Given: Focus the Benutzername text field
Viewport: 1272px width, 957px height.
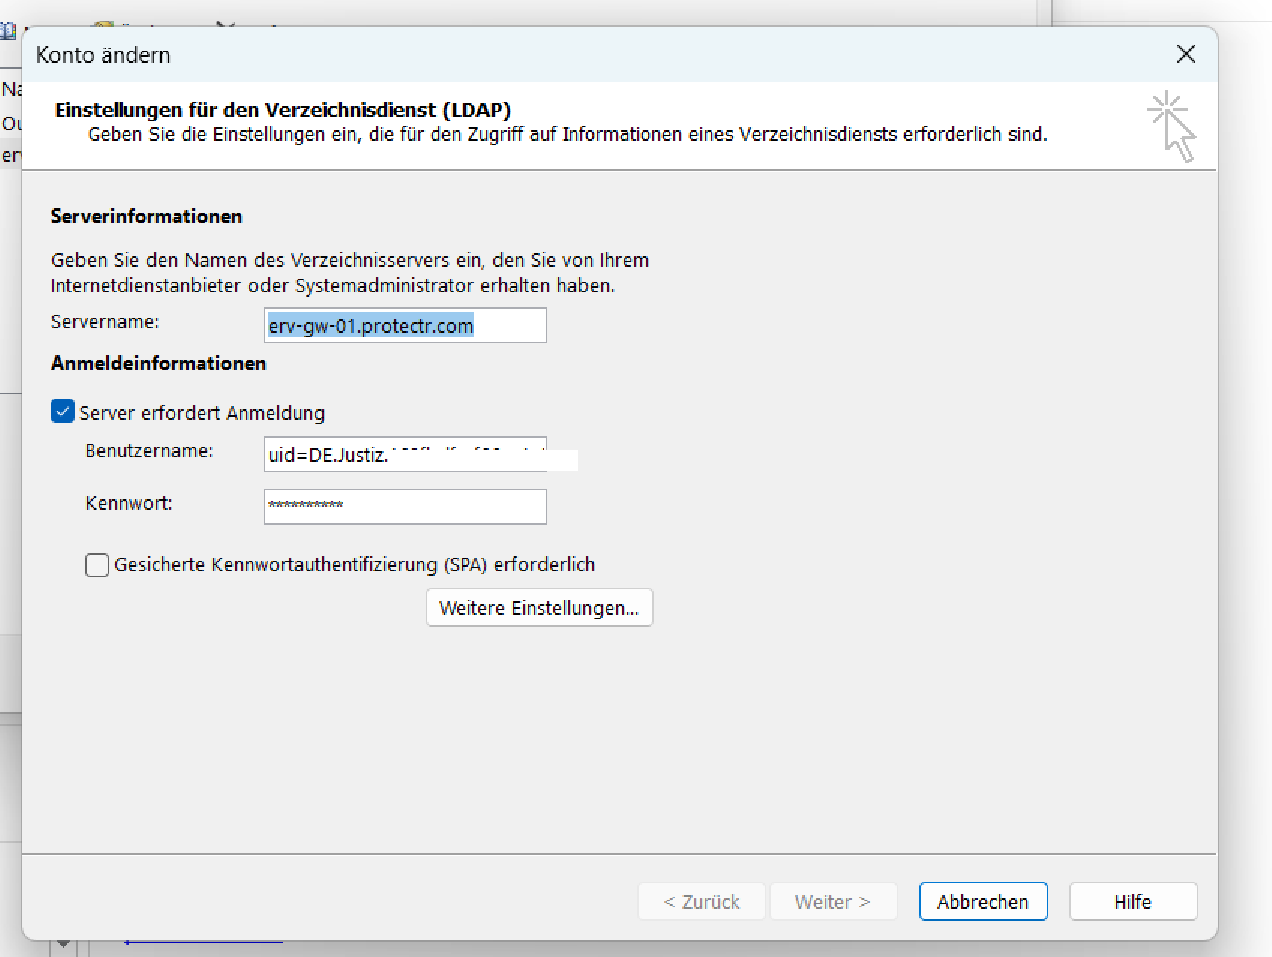Looking at the screenshot, I should click(405, 454).
